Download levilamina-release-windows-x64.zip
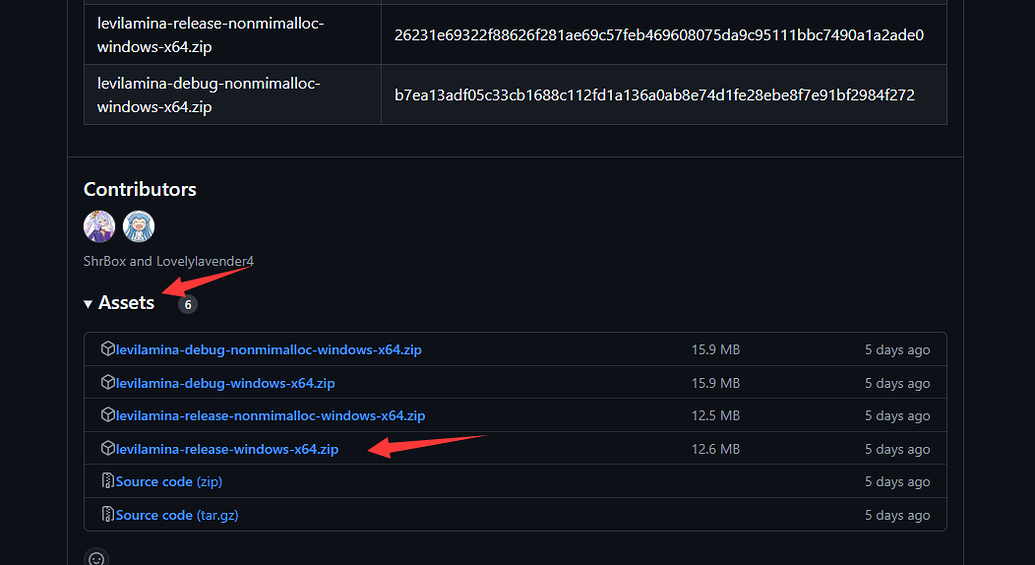 coord(227,449)
